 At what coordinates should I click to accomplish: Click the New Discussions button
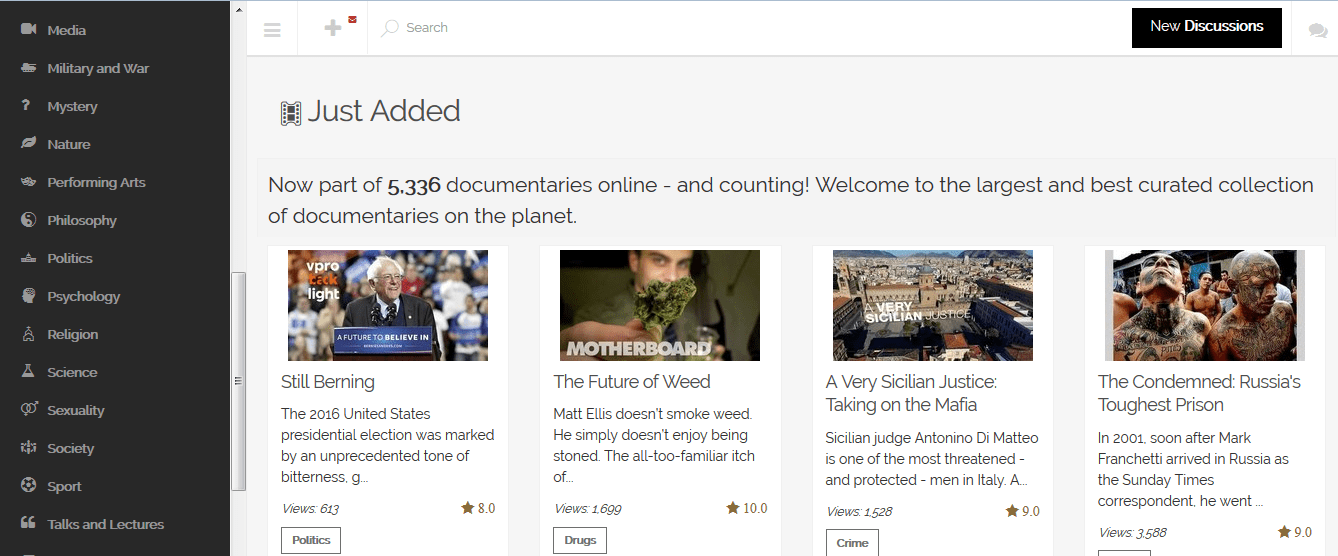click(1207, 27)
